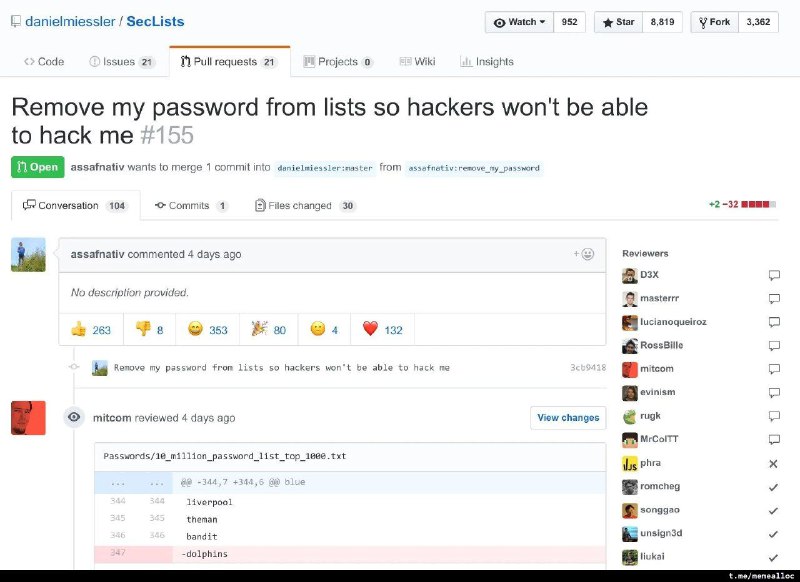Viewport: 800px width, 582px height.
Task: Open assafnativ author link in header
Action: pyautogui.click(x=97, y=167)
